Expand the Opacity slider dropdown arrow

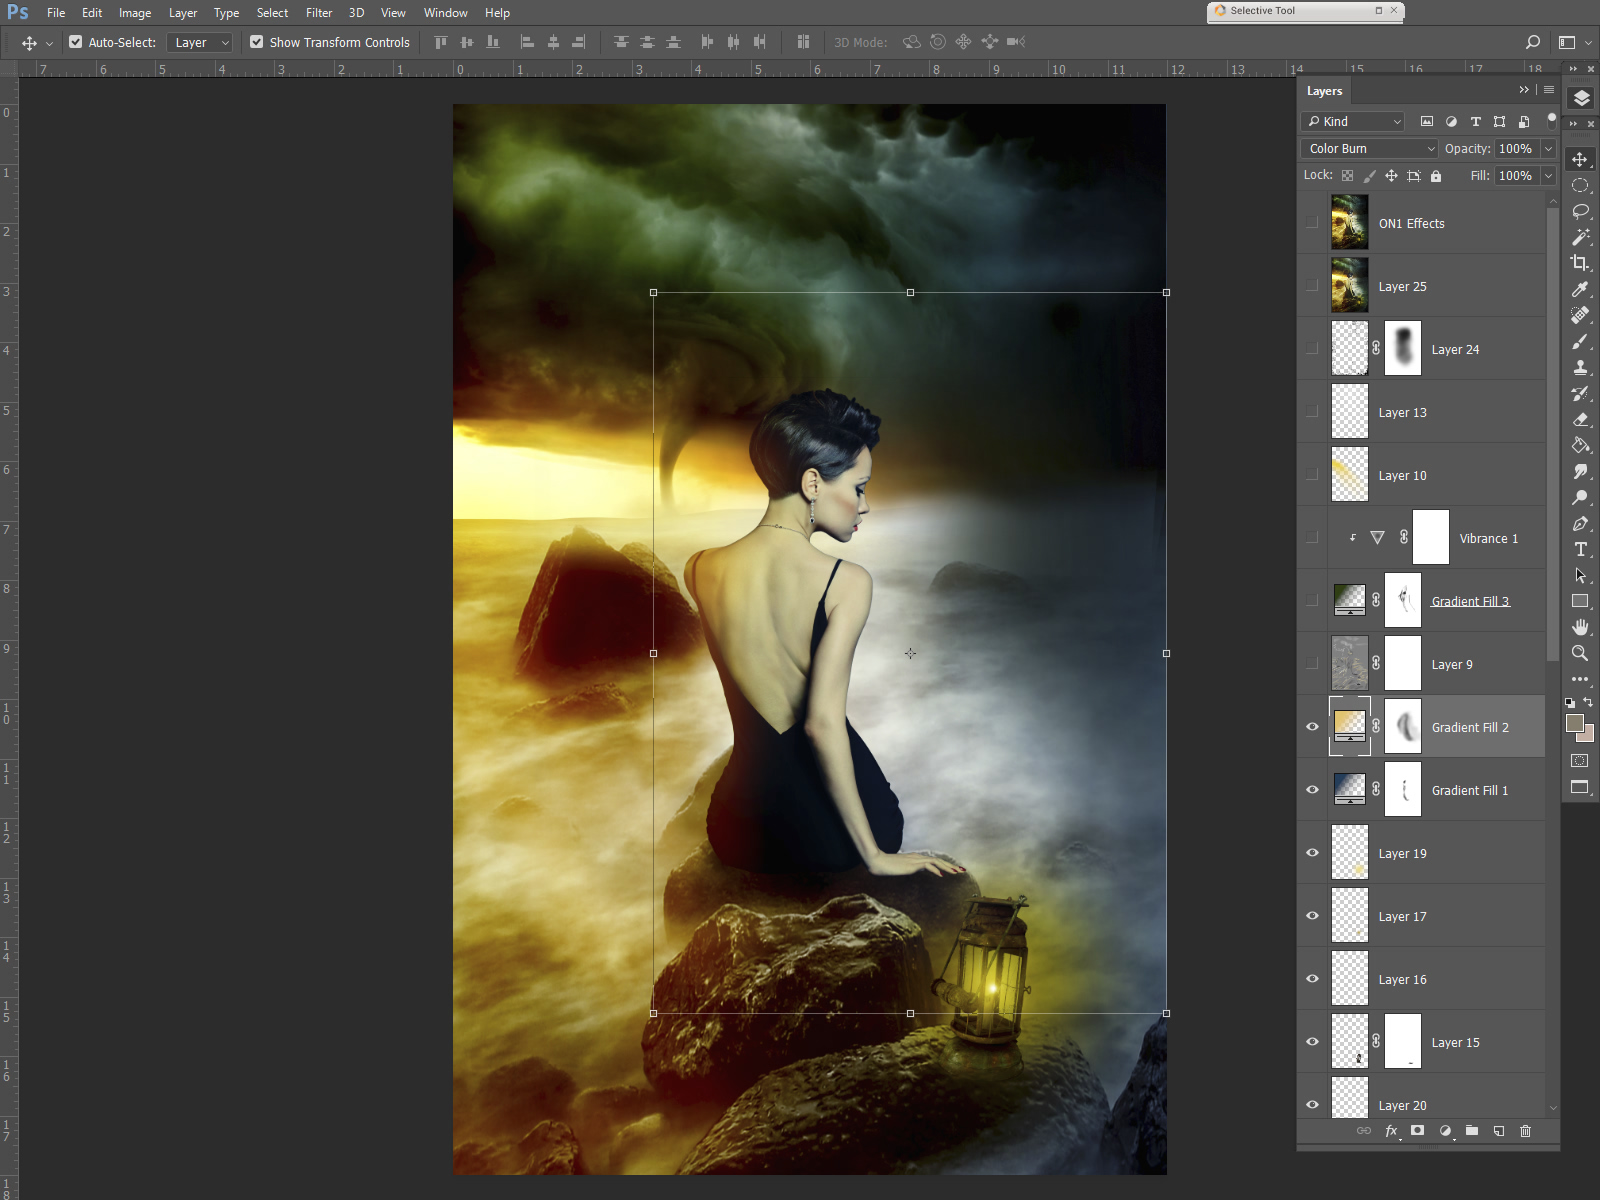[1548, 148]
